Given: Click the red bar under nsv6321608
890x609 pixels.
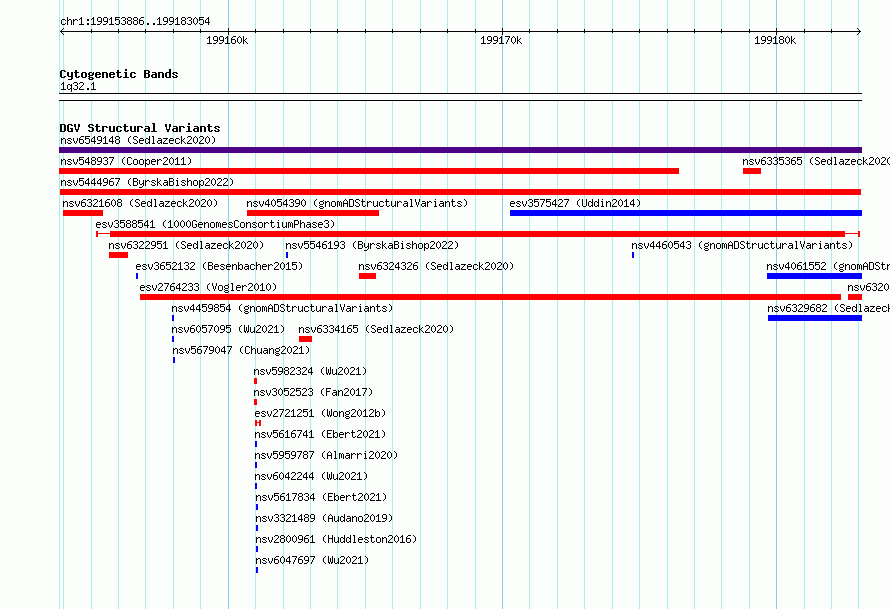Looking at the screenshot, I should coord(83,213).
